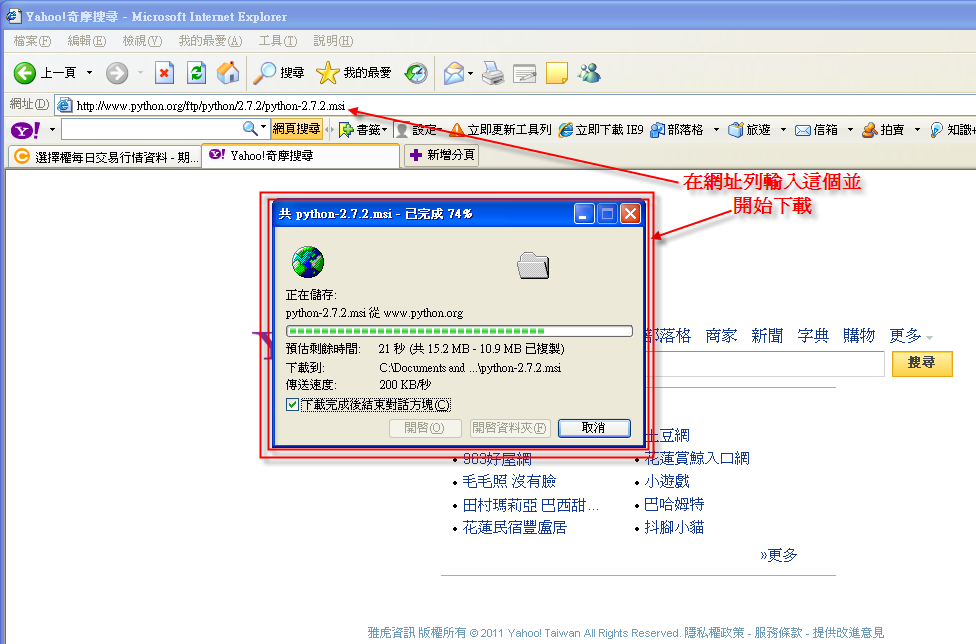Expand the 部落格 toolbar dropdown arrow

(716, 130)
